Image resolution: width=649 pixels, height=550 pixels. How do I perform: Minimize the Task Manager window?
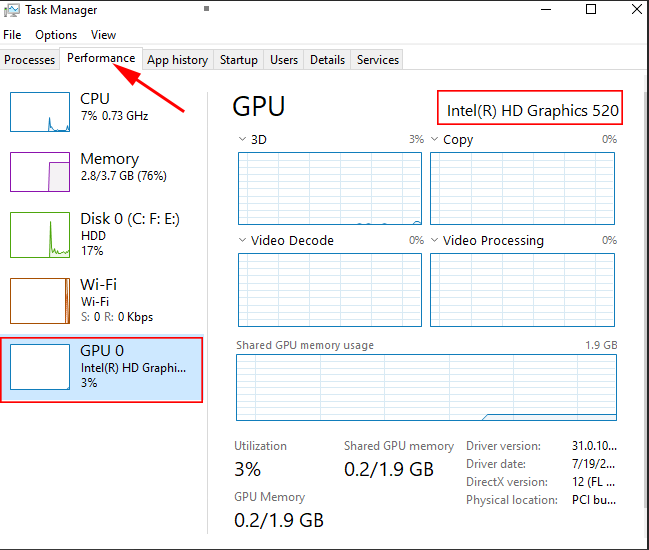(x=546, y=9)
